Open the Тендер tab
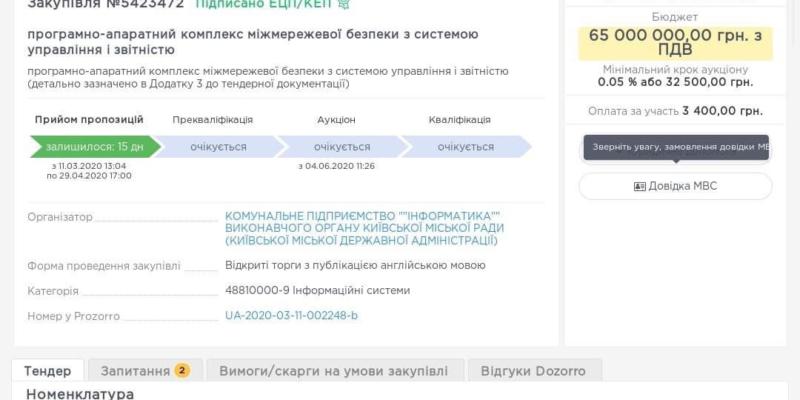 point(48,370)
